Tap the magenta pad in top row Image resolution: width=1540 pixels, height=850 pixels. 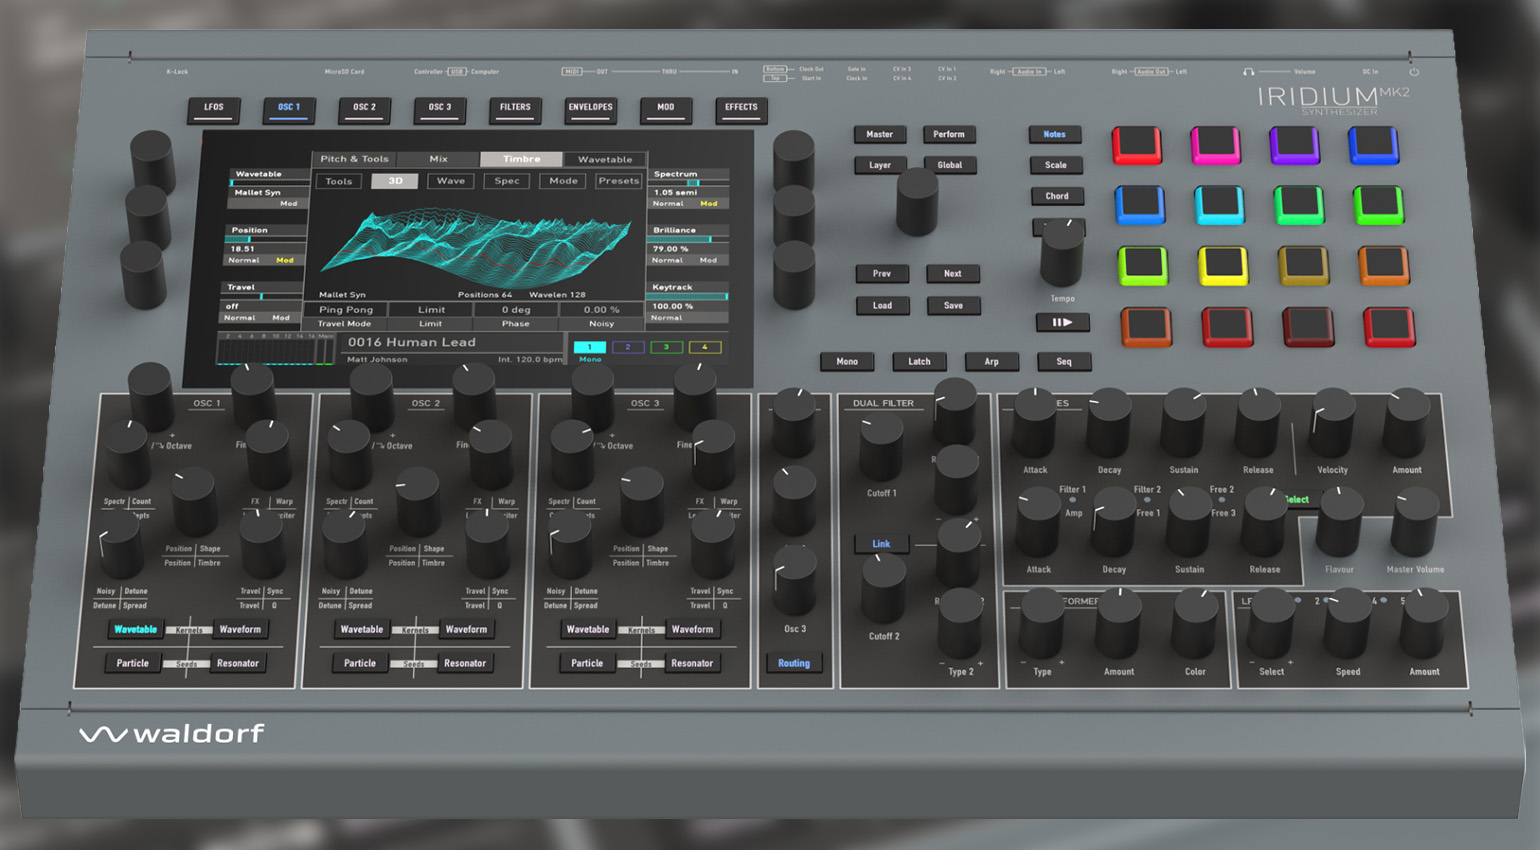coord(1215,145)
